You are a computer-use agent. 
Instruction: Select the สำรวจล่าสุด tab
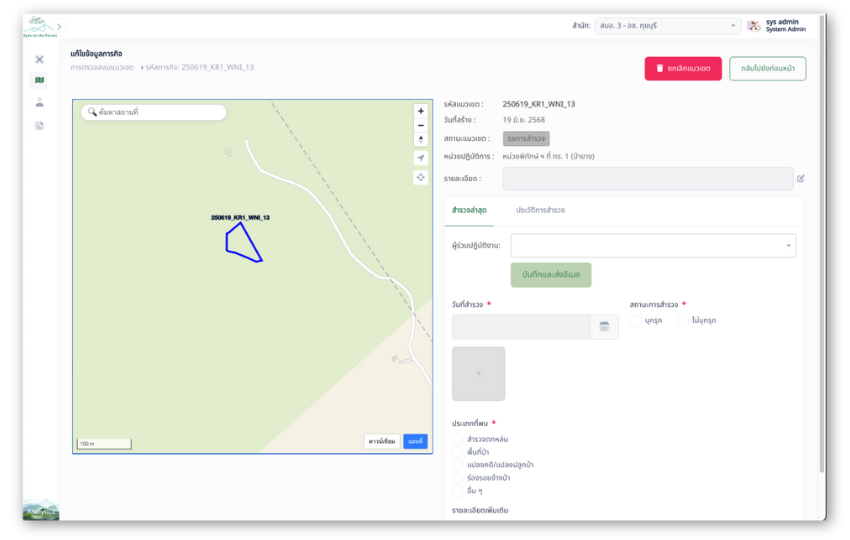coord(469,210)
